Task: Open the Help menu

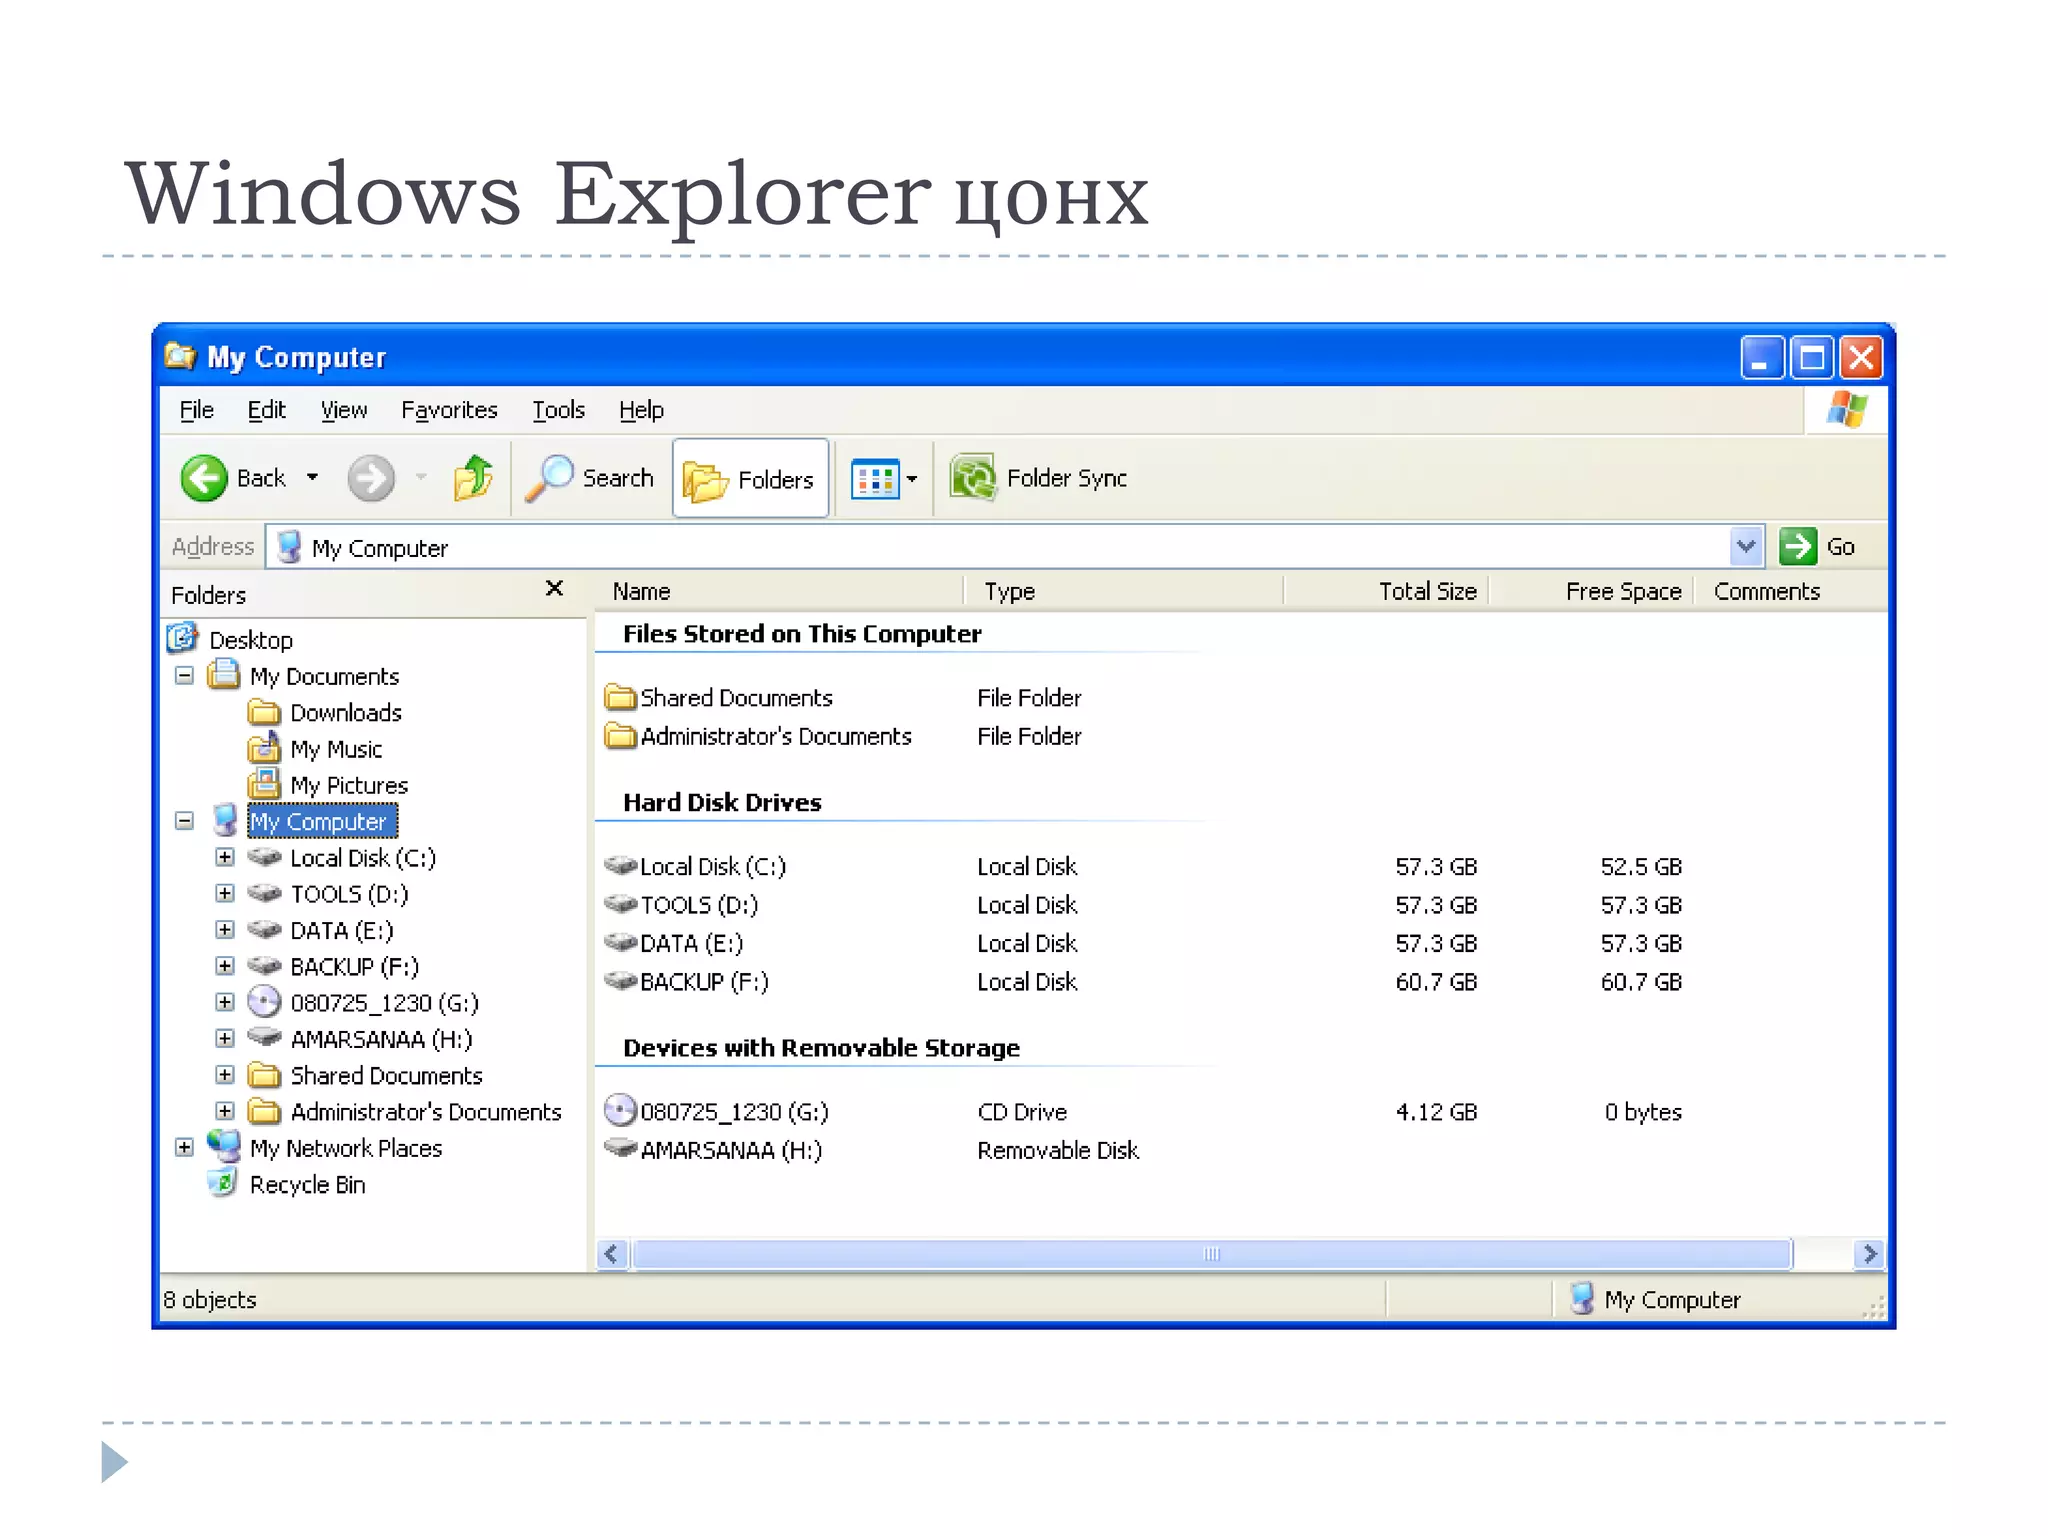Action: pos(641,410)
